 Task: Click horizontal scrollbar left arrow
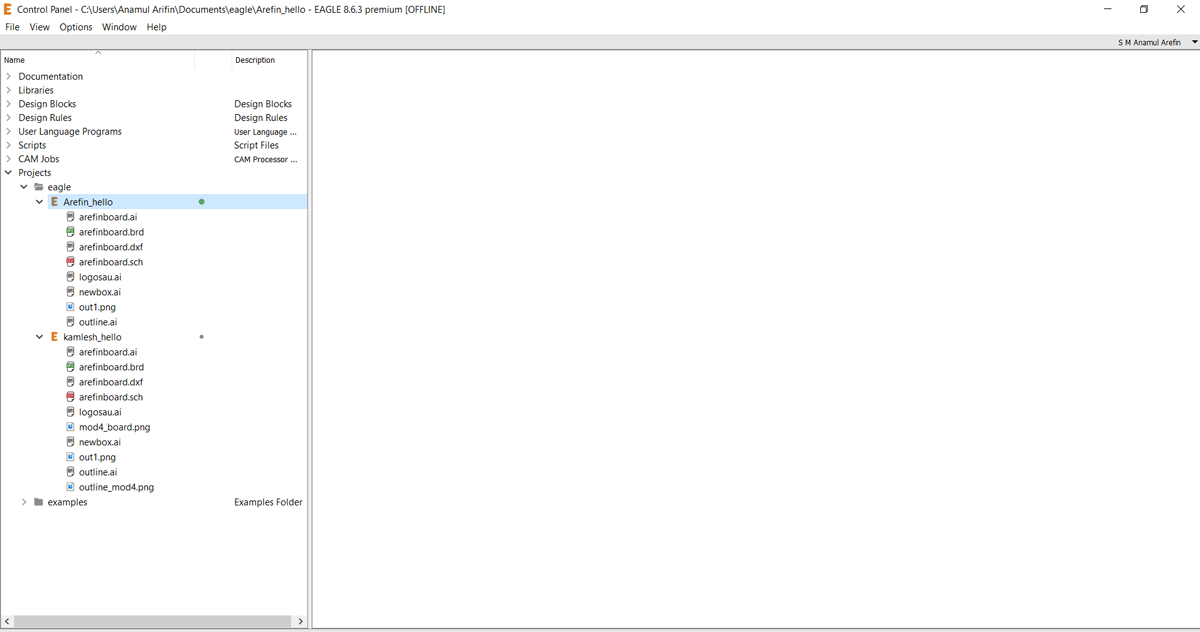[x=8, y=621]
